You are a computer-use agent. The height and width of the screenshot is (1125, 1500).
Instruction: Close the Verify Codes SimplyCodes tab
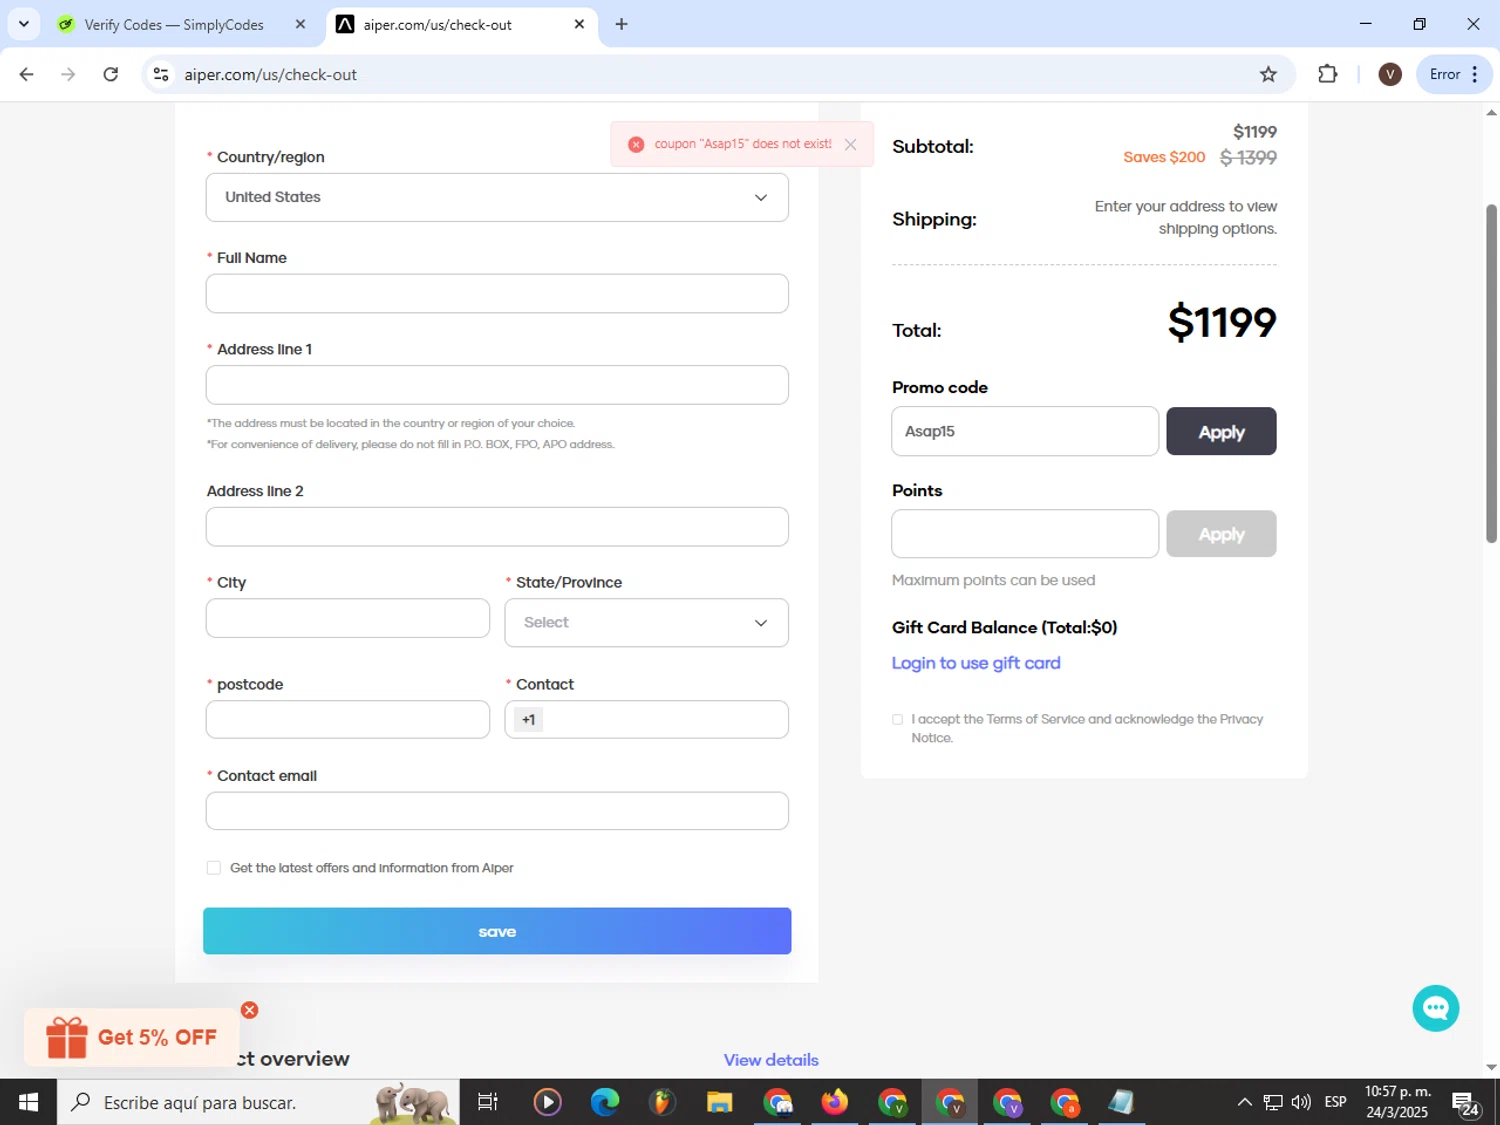pos(300,24)
